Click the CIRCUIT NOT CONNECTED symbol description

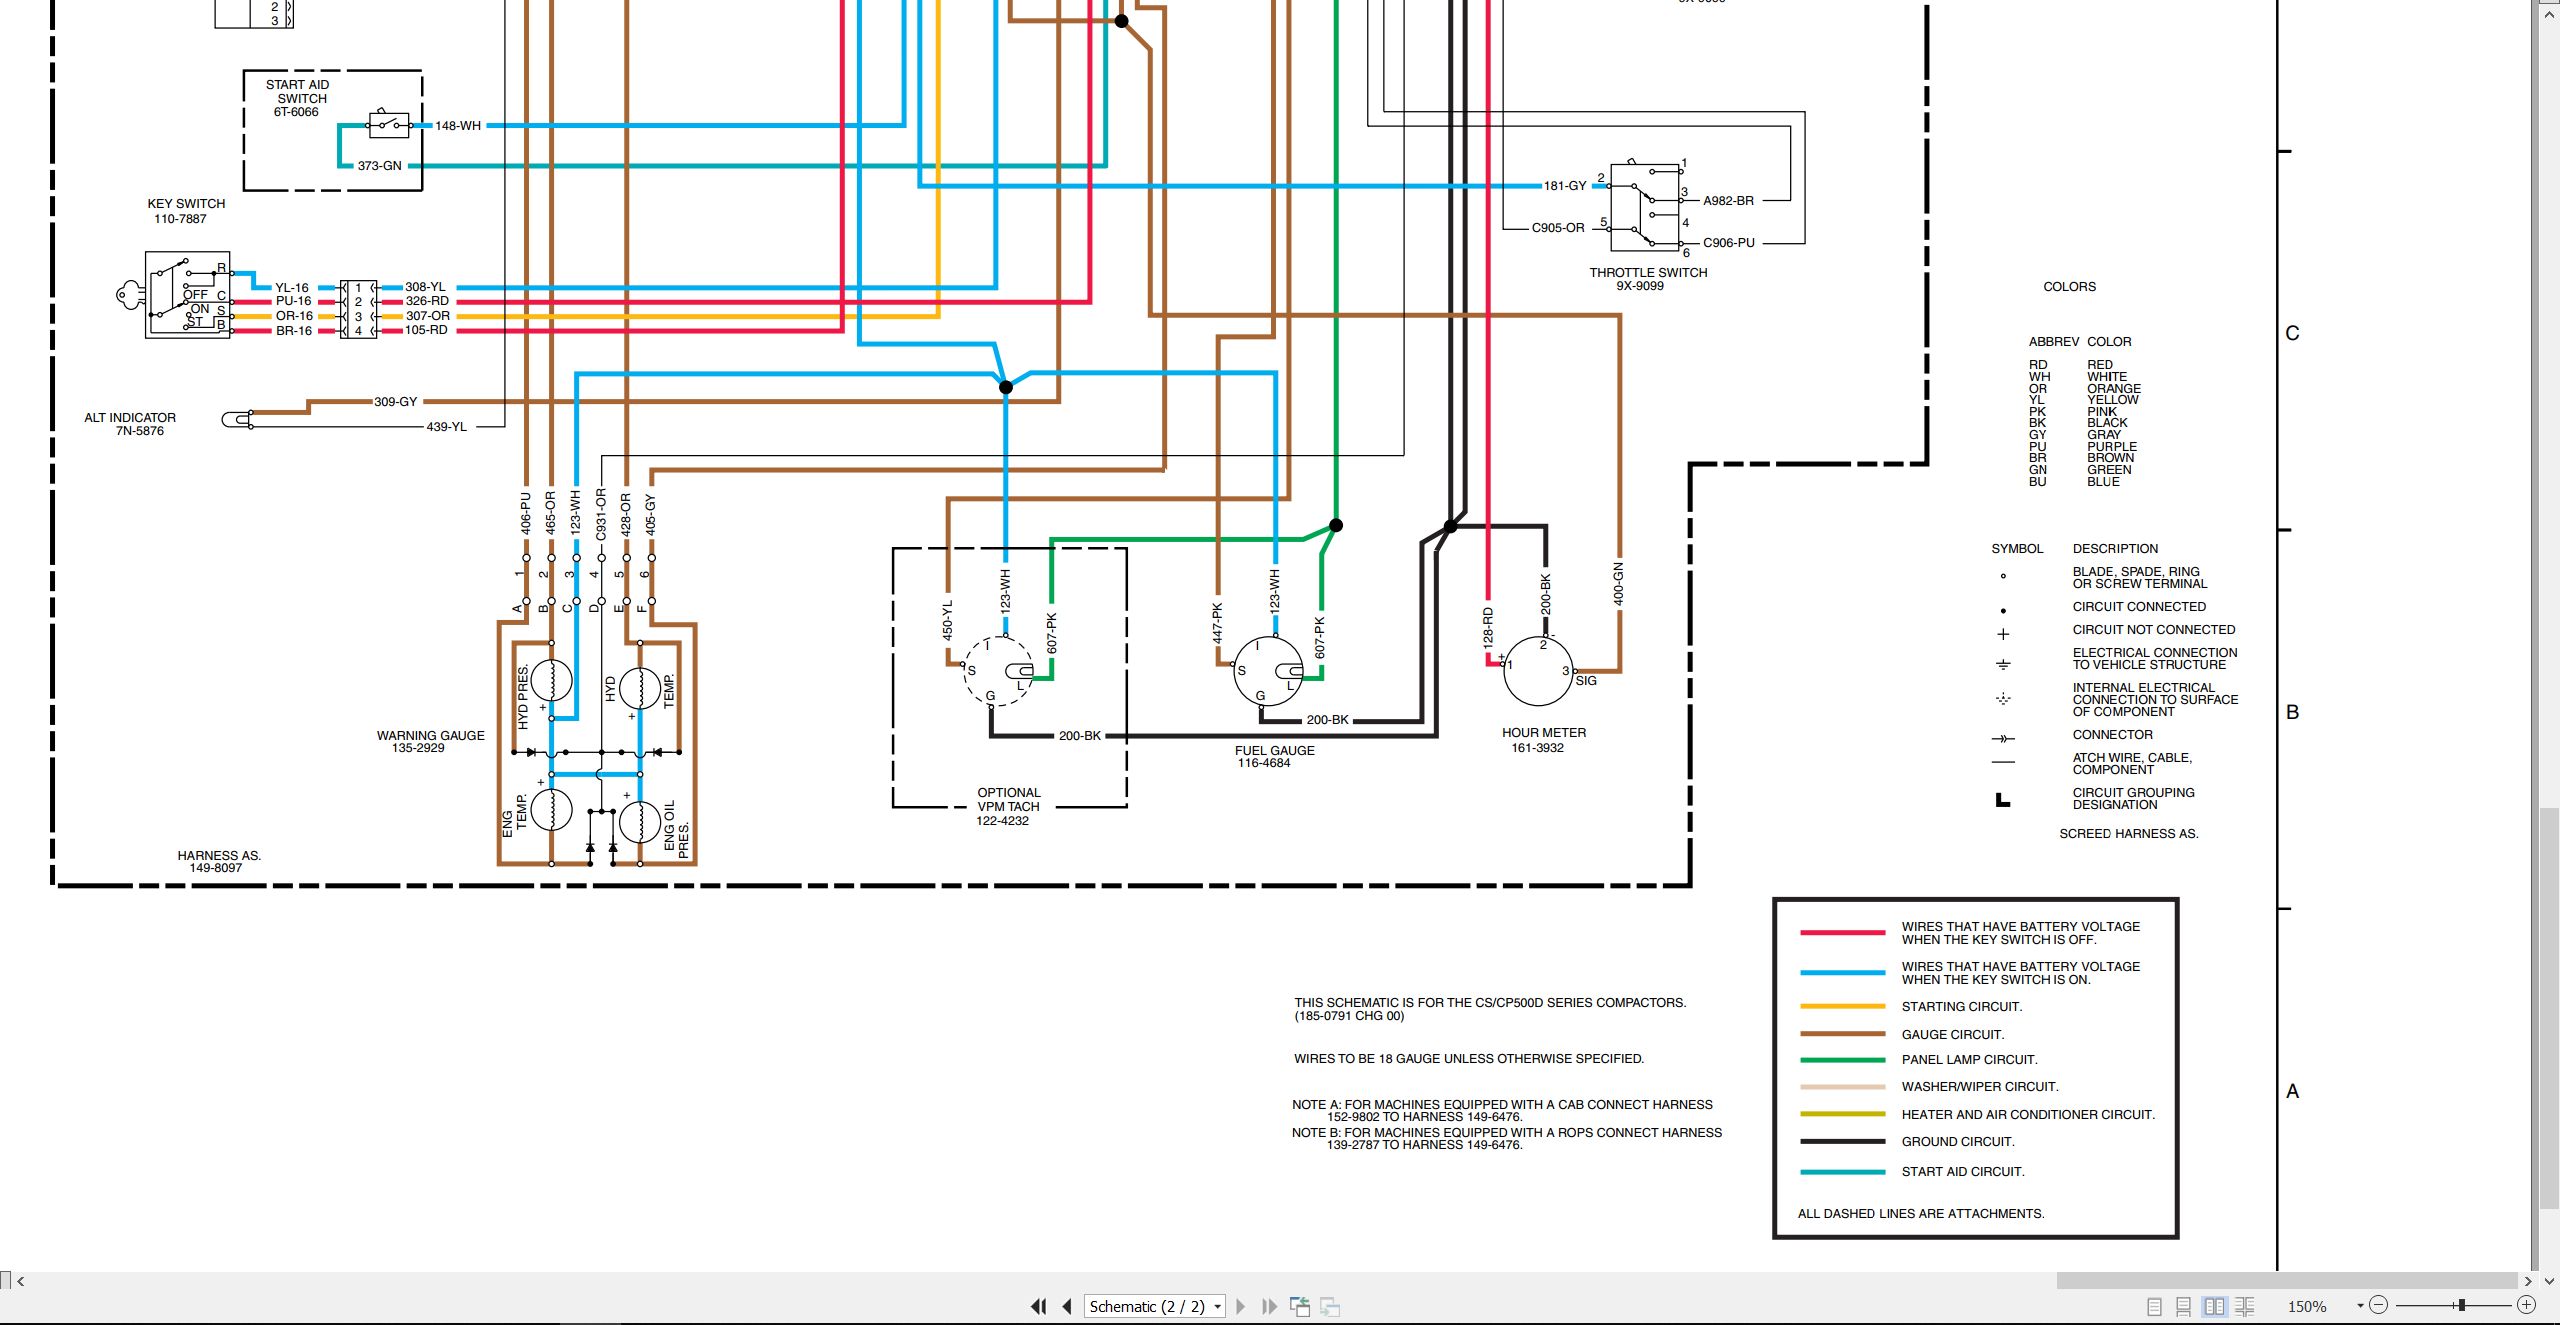(x=2153, y=630)
